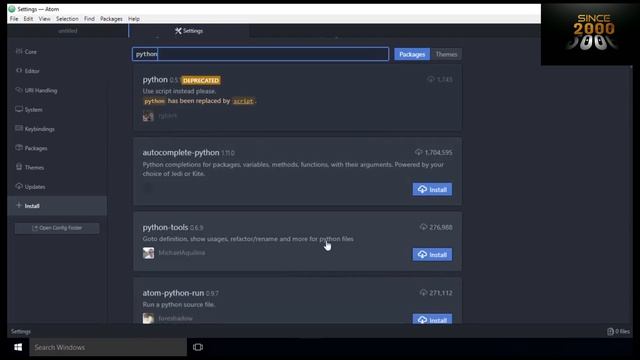Select the Packages search filter button
Screen dimensions: 640x360
[x=412, y=54]
